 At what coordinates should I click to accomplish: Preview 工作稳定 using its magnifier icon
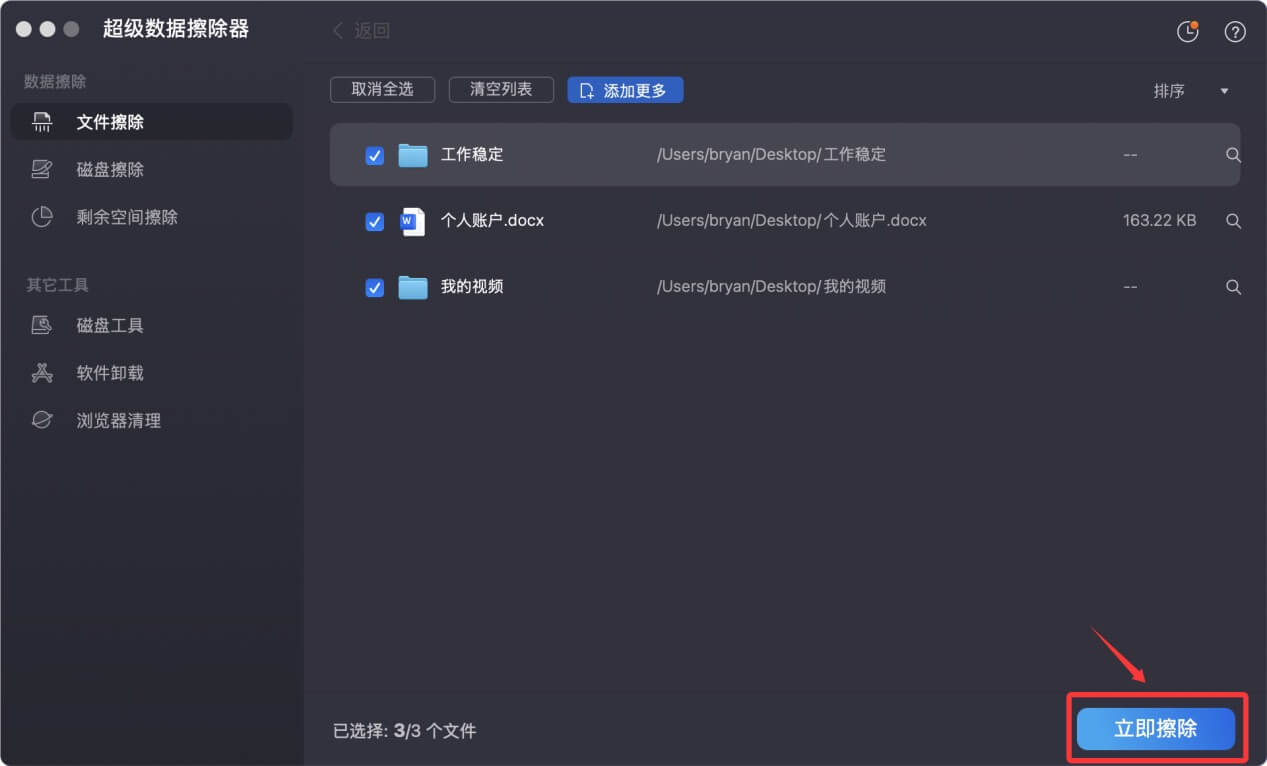coord(1233,155)
